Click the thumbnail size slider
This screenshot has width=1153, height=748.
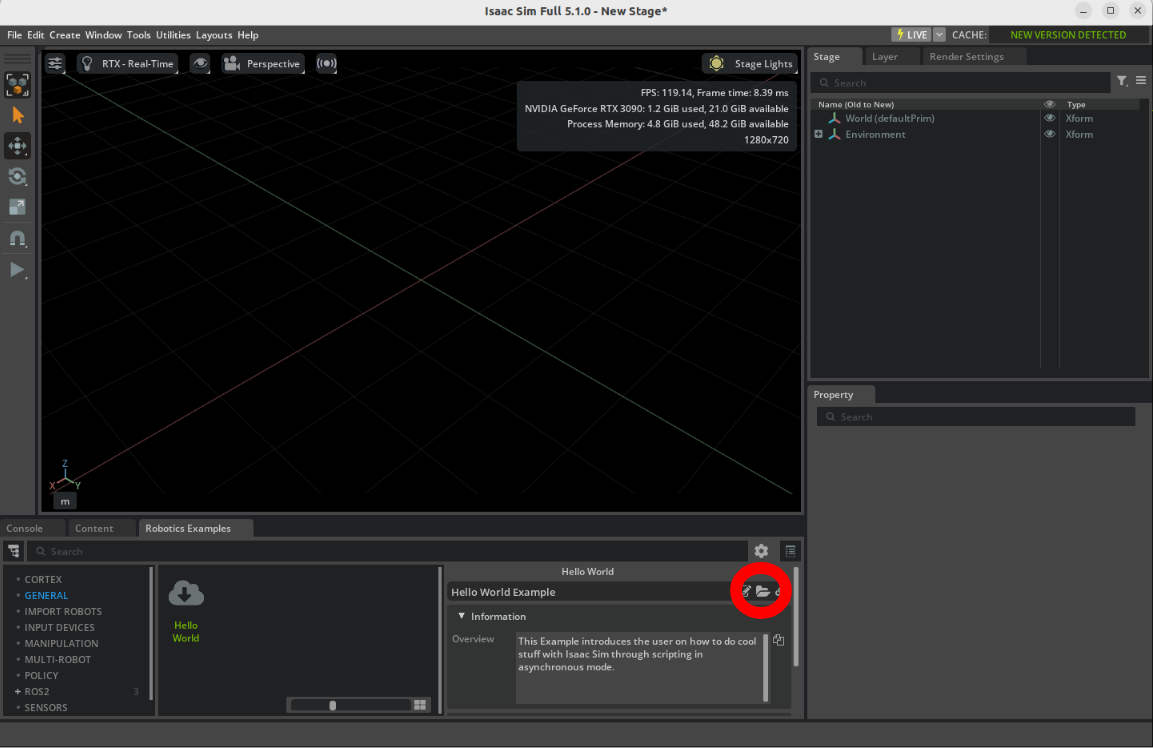pos(333,705)
